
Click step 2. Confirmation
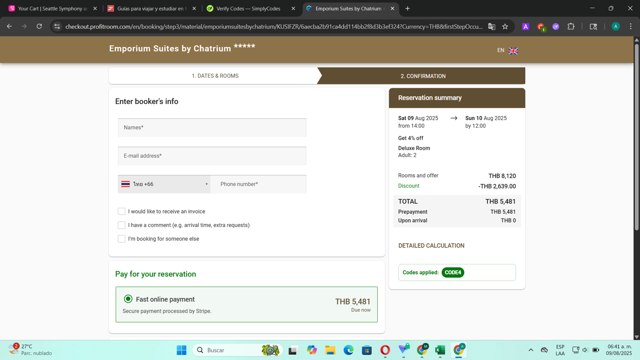pyautogui.click(x=423, y=76)
